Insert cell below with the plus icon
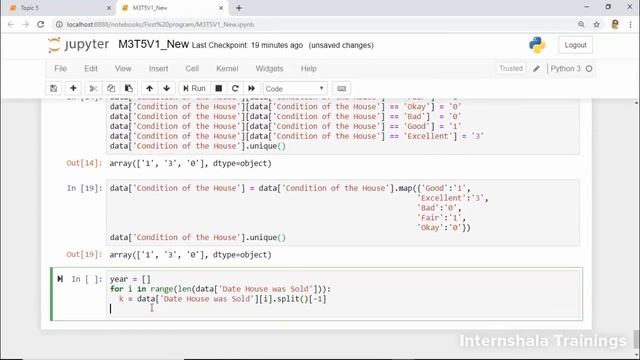Image resolution: width=640 pixels, height=360 pixels. (x=73, y=89)
